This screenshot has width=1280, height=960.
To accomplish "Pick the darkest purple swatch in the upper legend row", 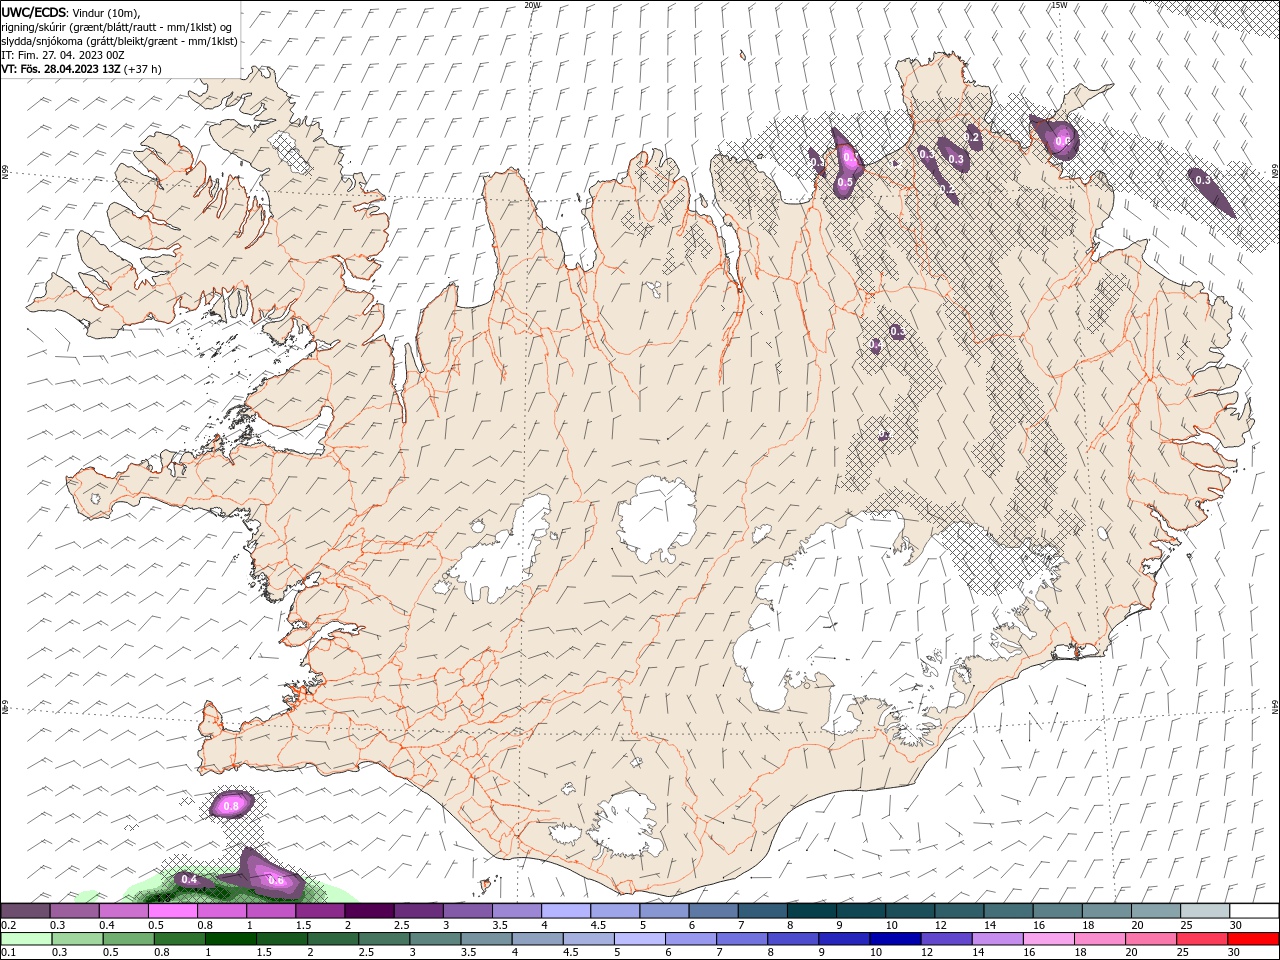I will coord(367,911).
